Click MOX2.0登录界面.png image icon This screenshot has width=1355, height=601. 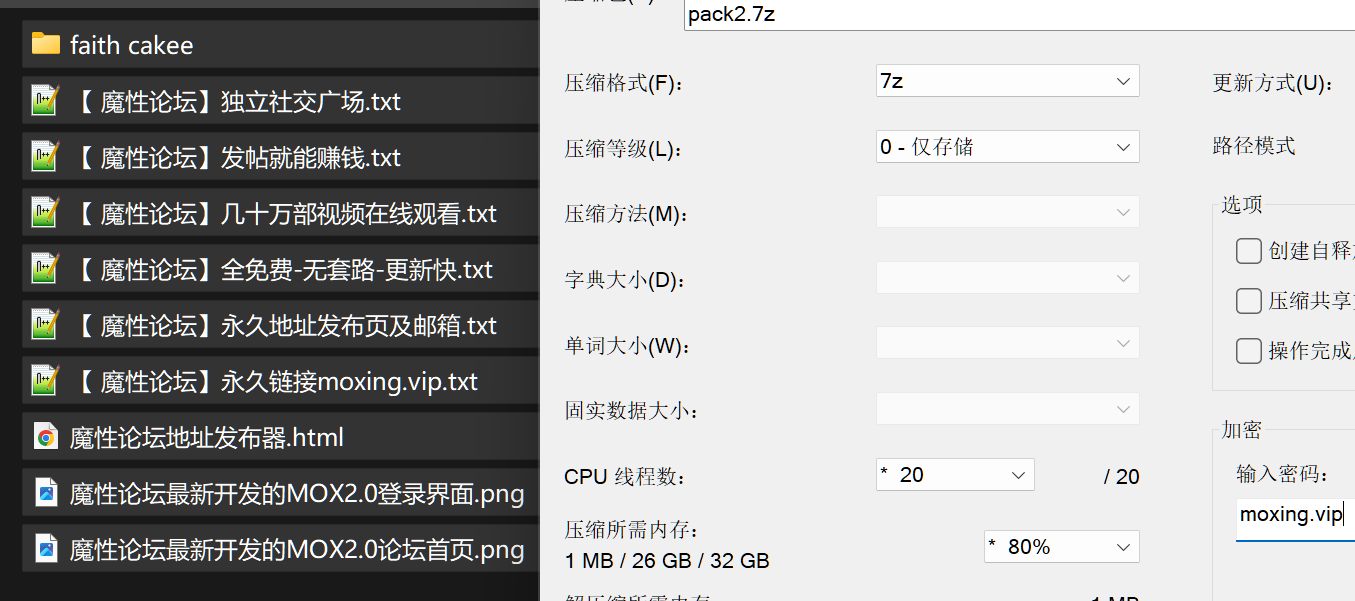point(46,493)
